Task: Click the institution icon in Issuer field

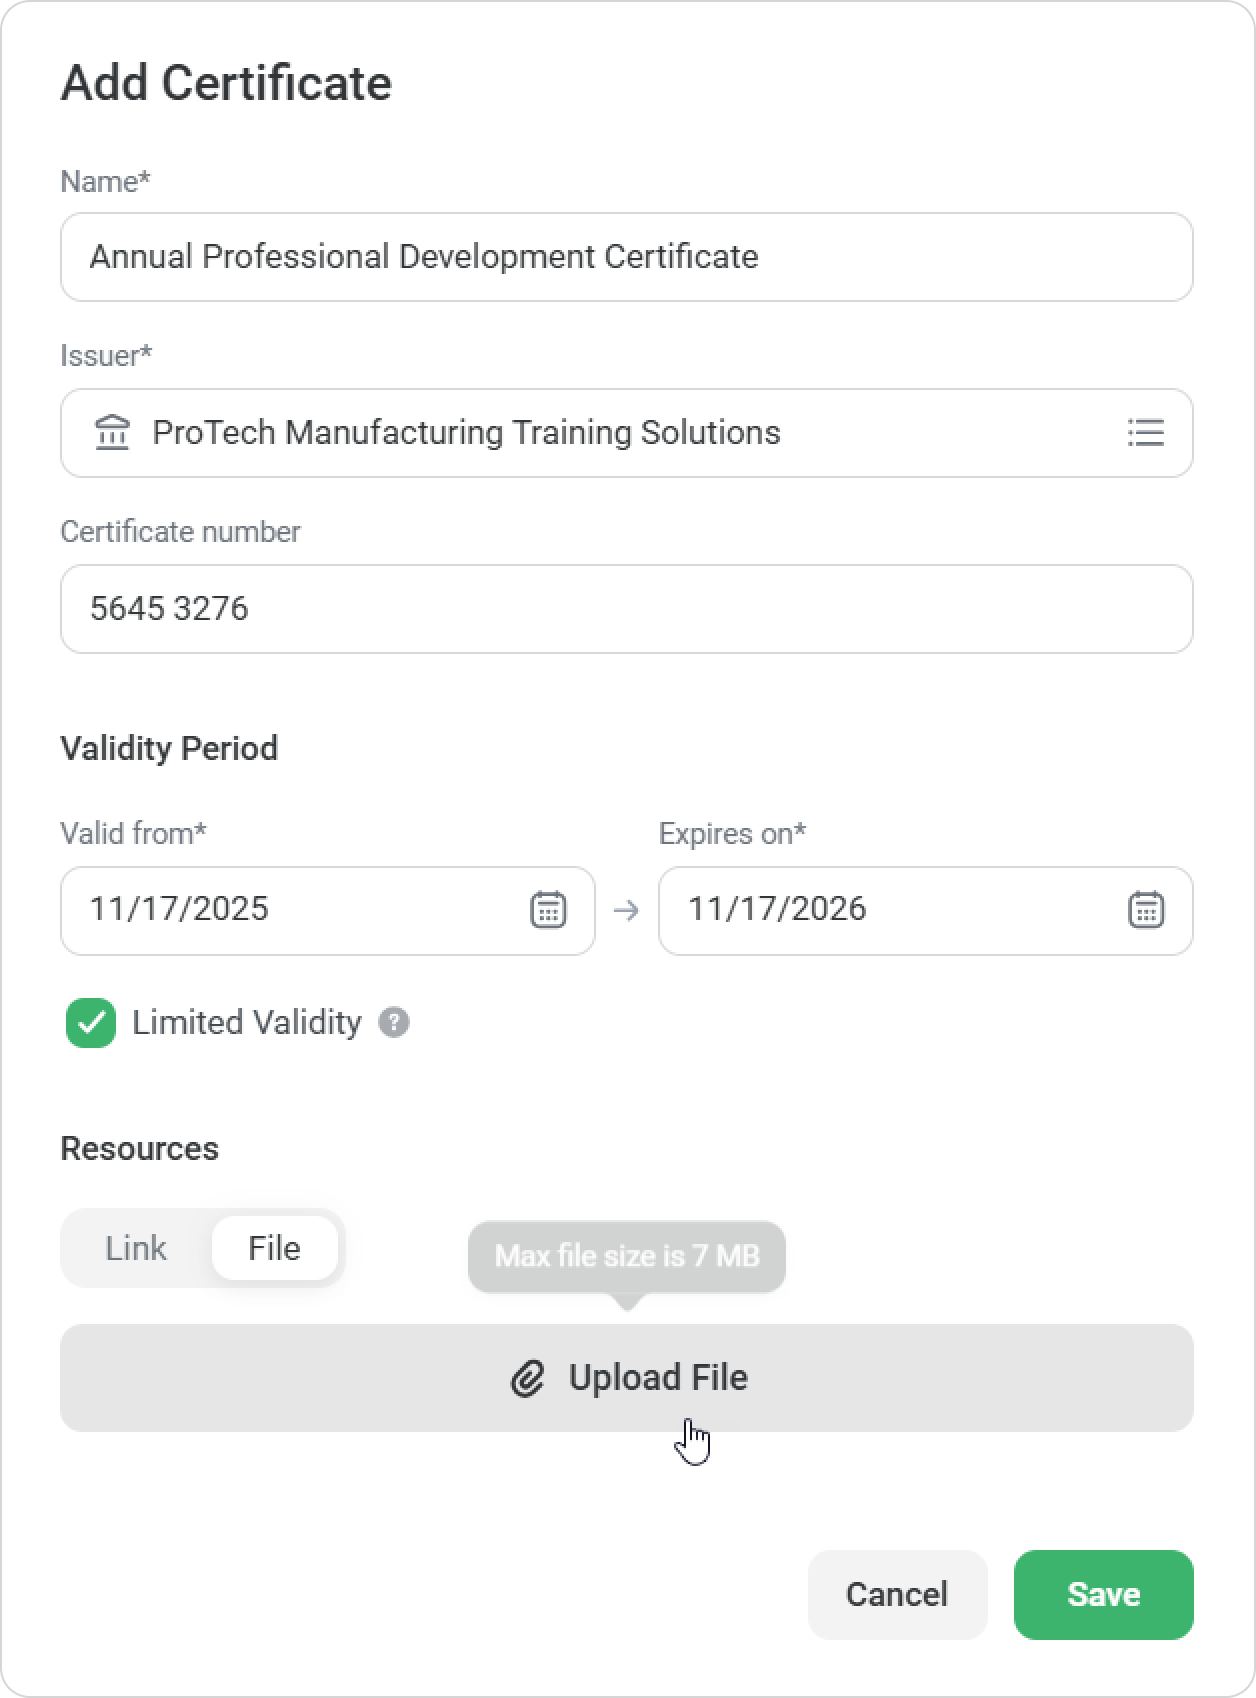Action: pos(112,433)
